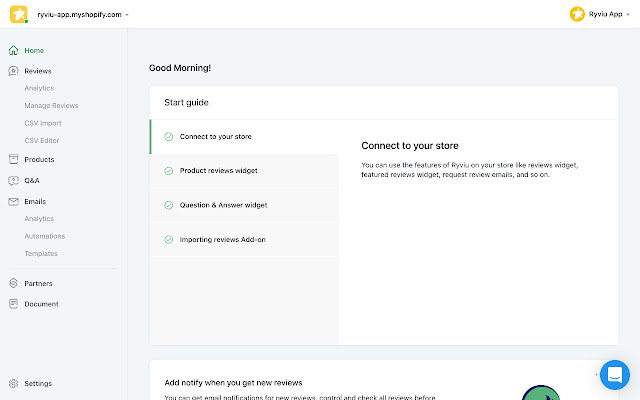The image size is (640, 400).
Task: Toggle the Question & Answer widget checkmark
Action: click(x=169, y=205)
